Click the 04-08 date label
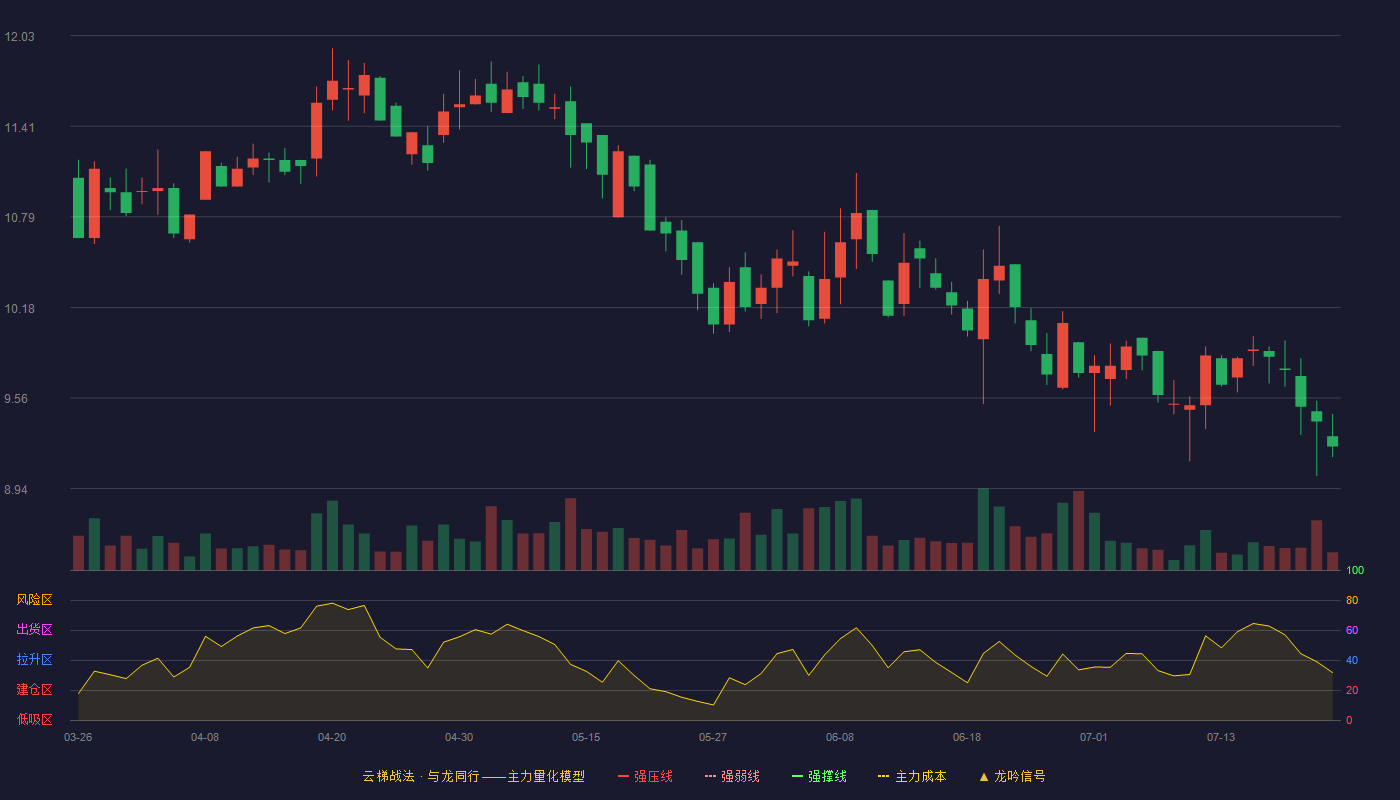Viewport: 1400px width, 800px height. 205,737
